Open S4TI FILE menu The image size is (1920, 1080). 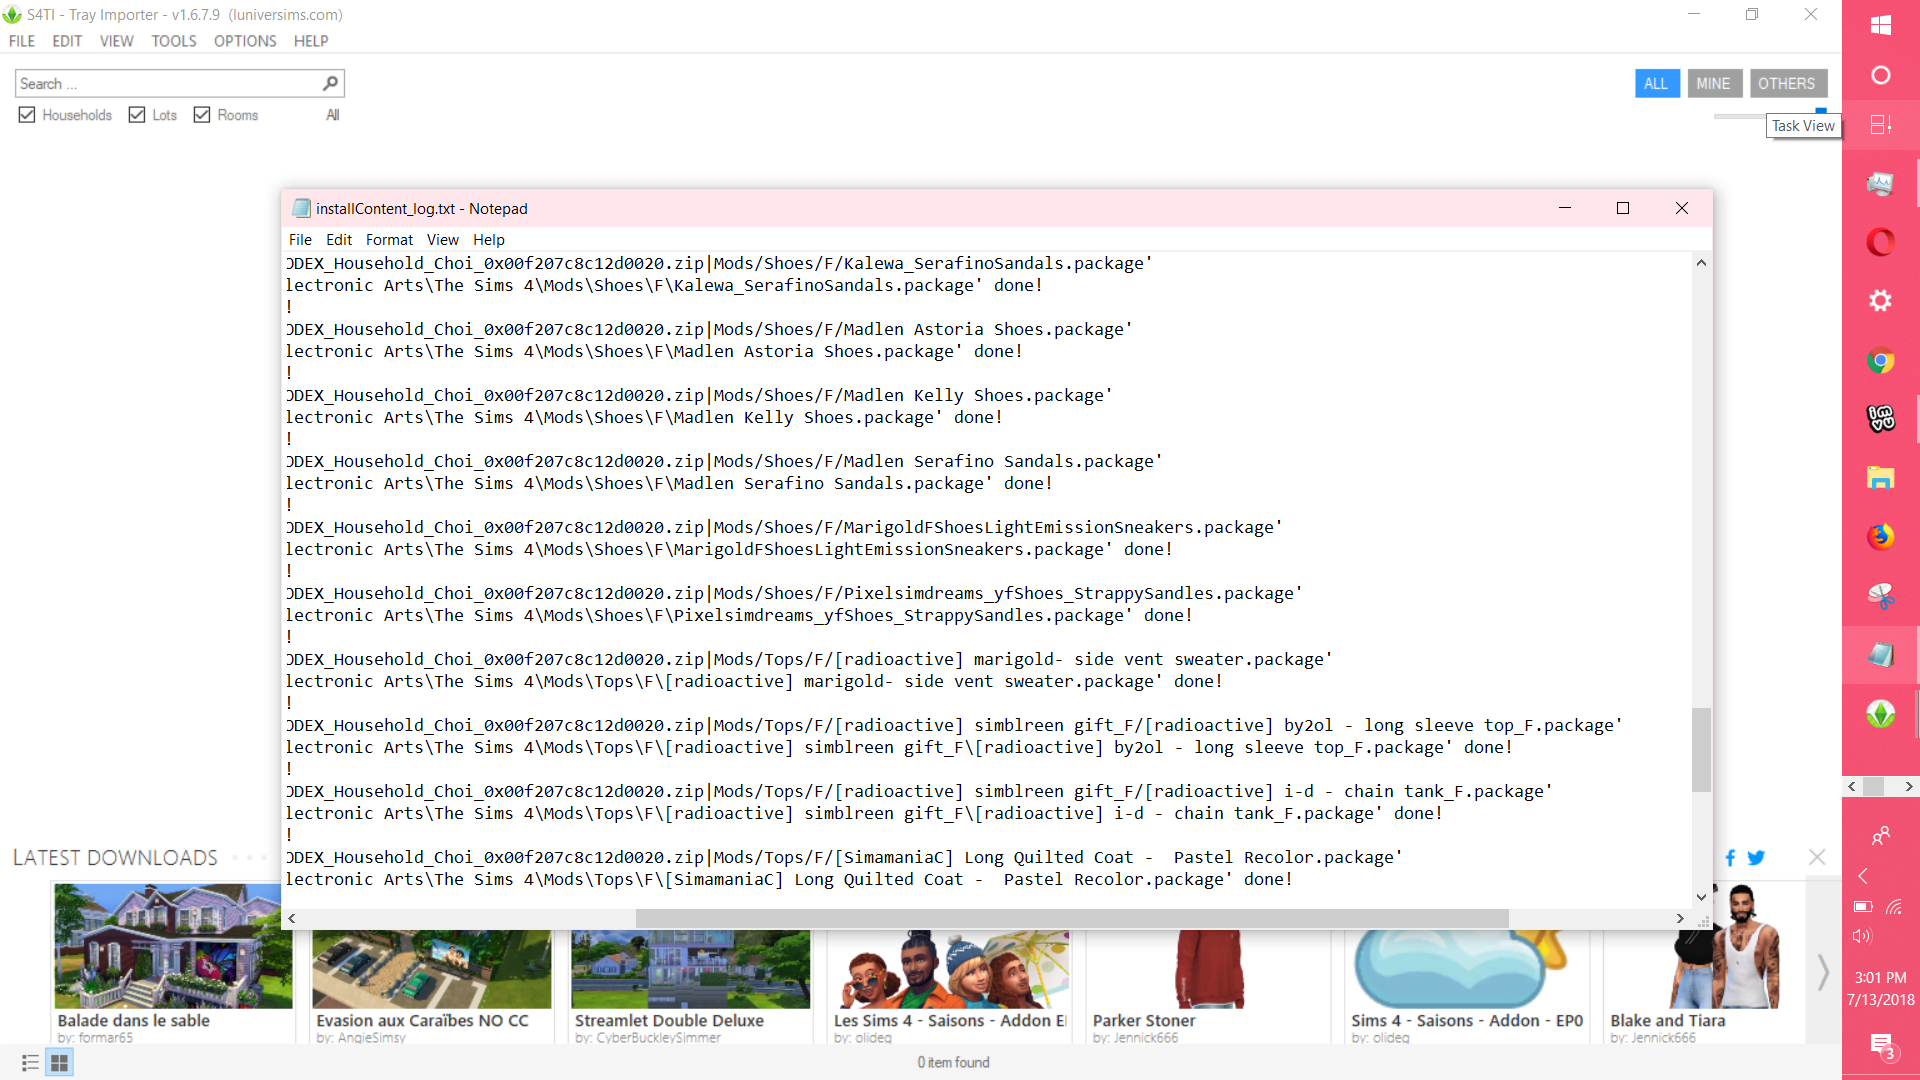(x=22, y=41)
